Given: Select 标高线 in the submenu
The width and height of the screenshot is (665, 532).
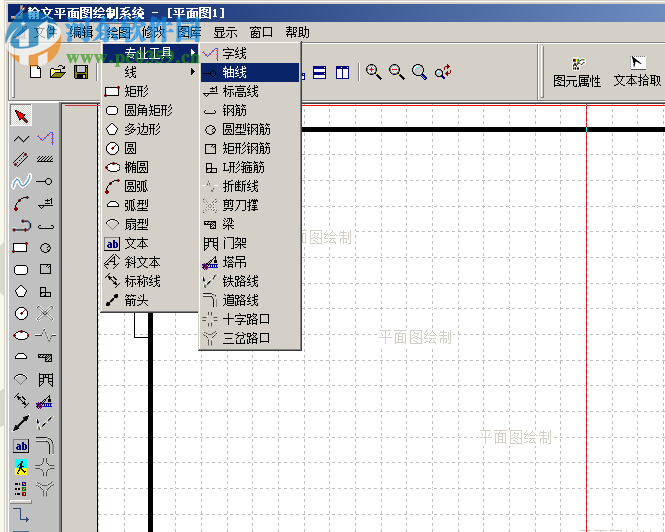Looking at the screenshot, I should pos(250,91).
